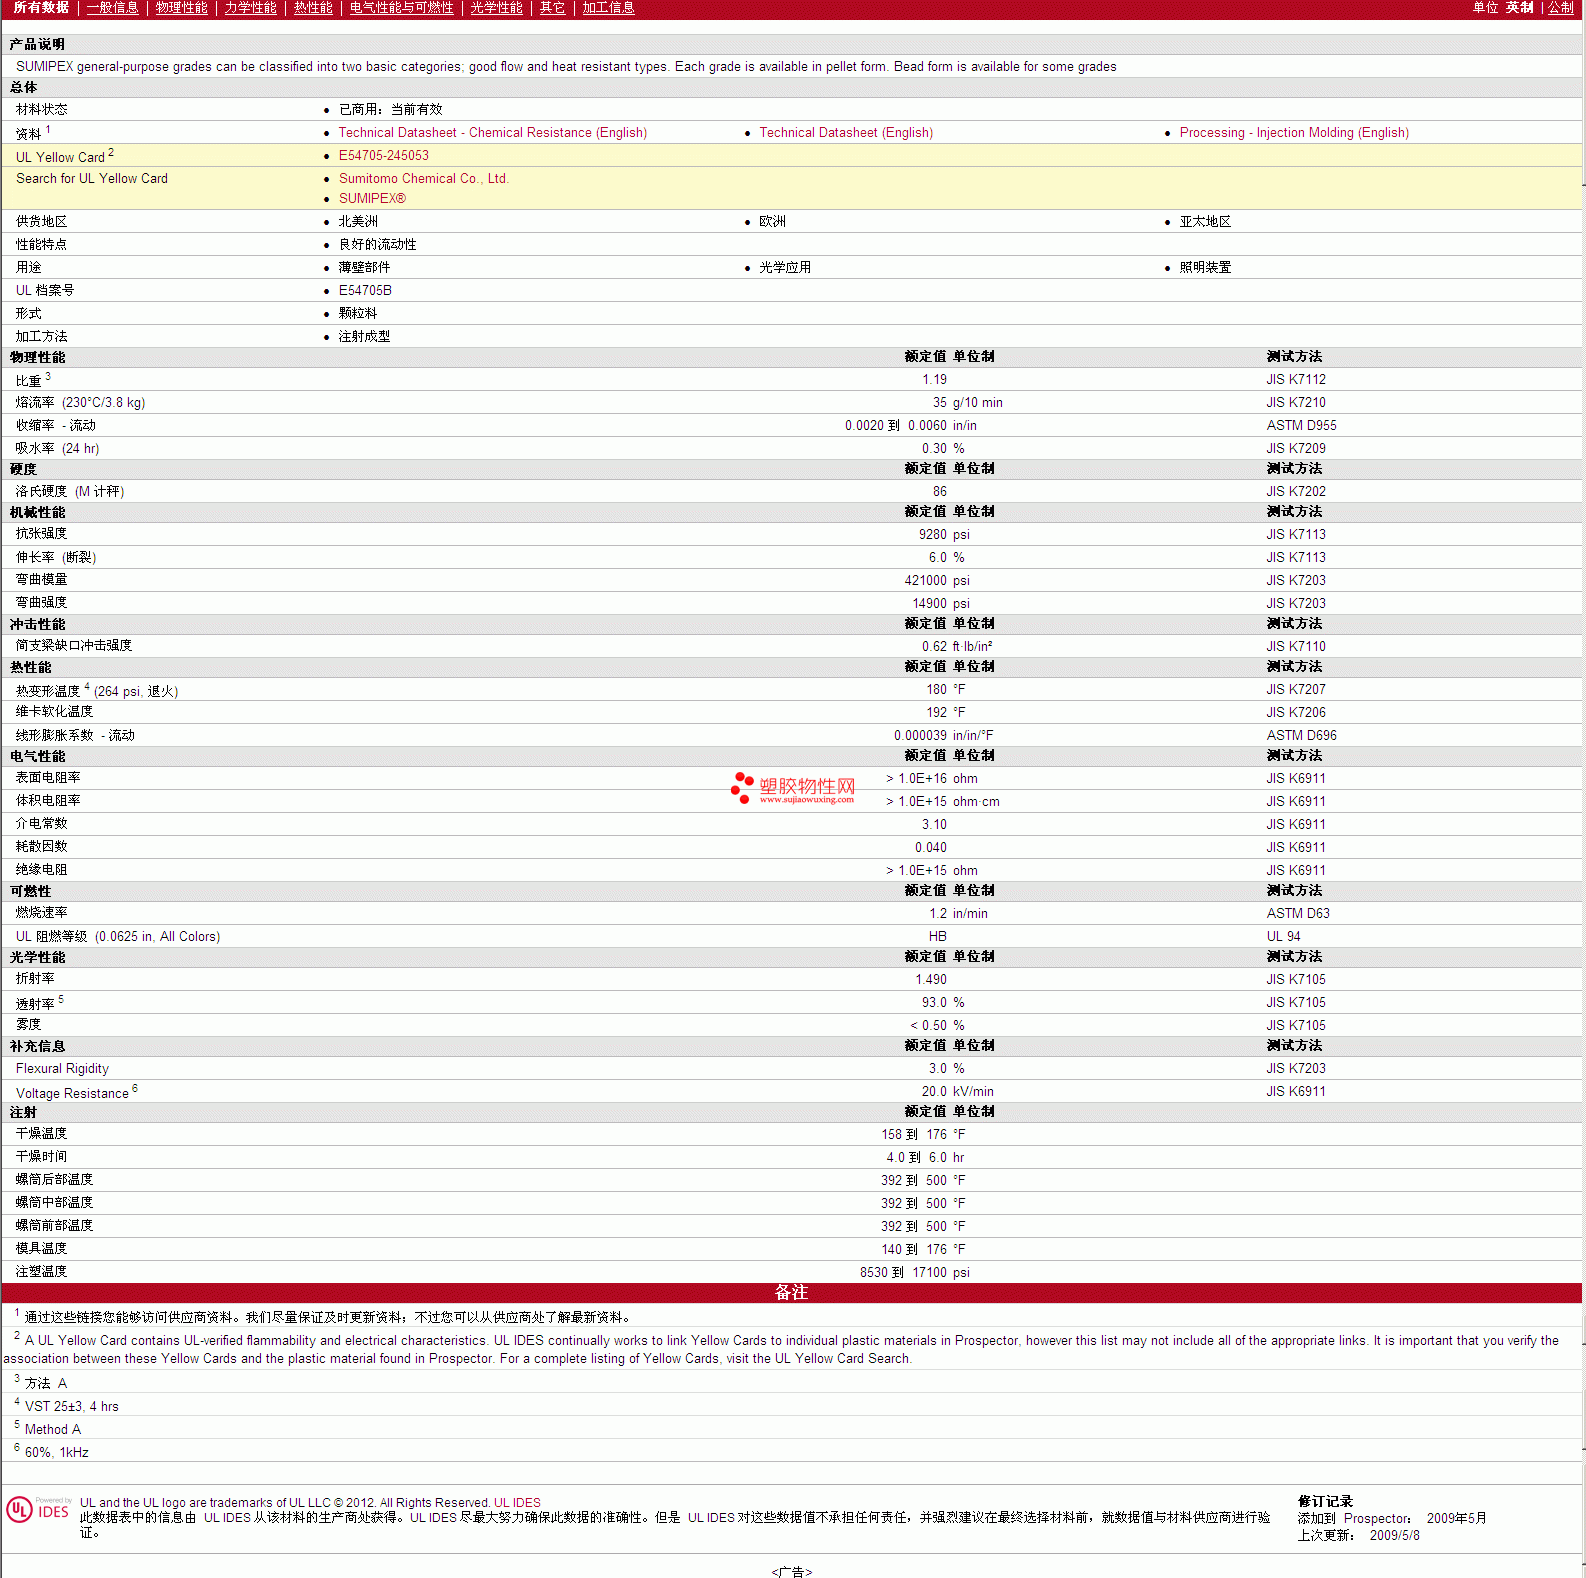Viewport: 1586px width, 1578px height.
Task: Click the Flexural Rigidity row label
Action: pyautogui.click(x=62, y=1069)
